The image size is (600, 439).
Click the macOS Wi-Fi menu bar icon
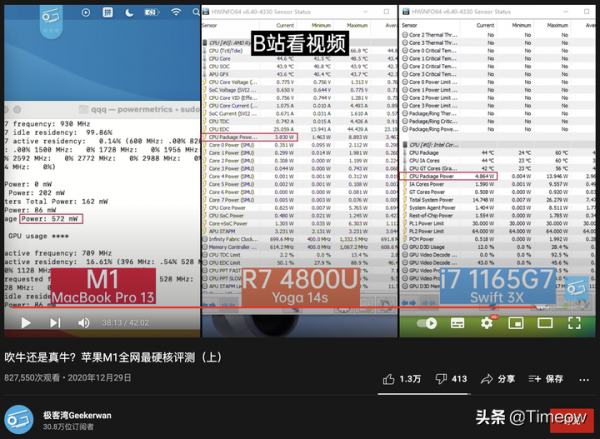[x=176, y=12]
